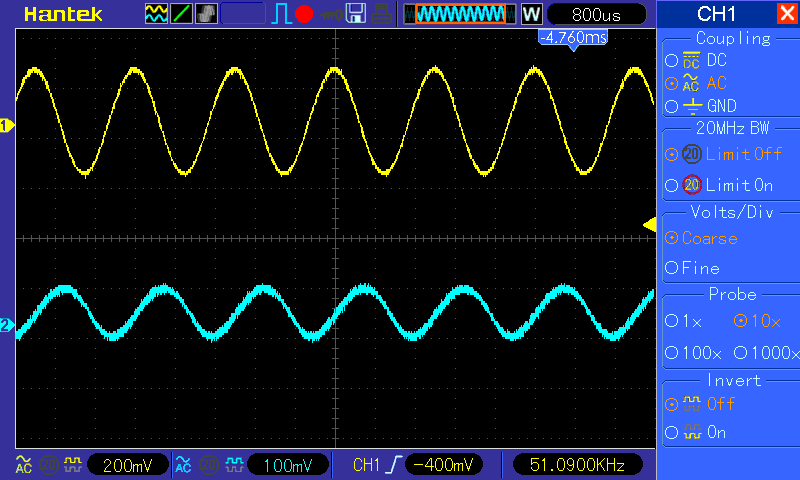
Task: Click the CH1 AC coupling status icon
Action: [23, 465]
